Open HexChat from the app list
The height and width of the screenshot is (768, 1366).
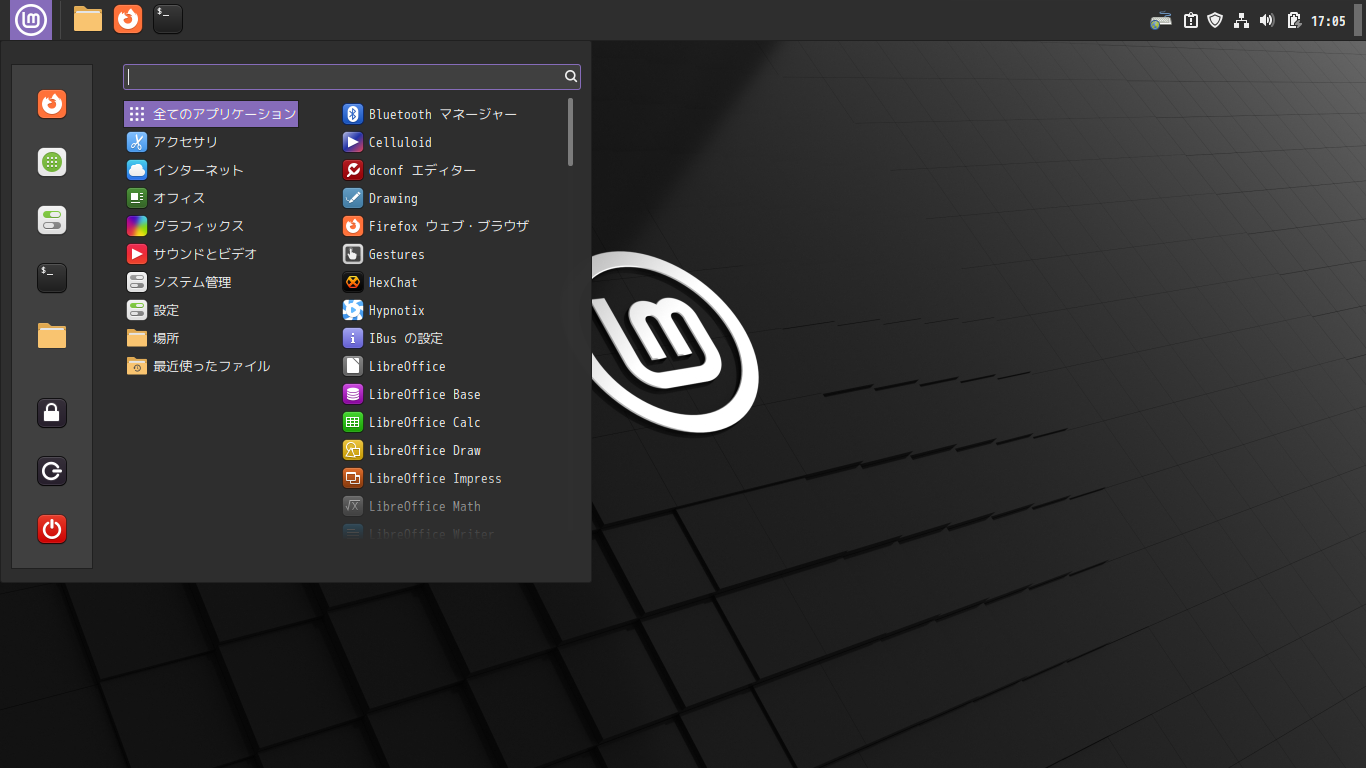[x=452, y=282]
